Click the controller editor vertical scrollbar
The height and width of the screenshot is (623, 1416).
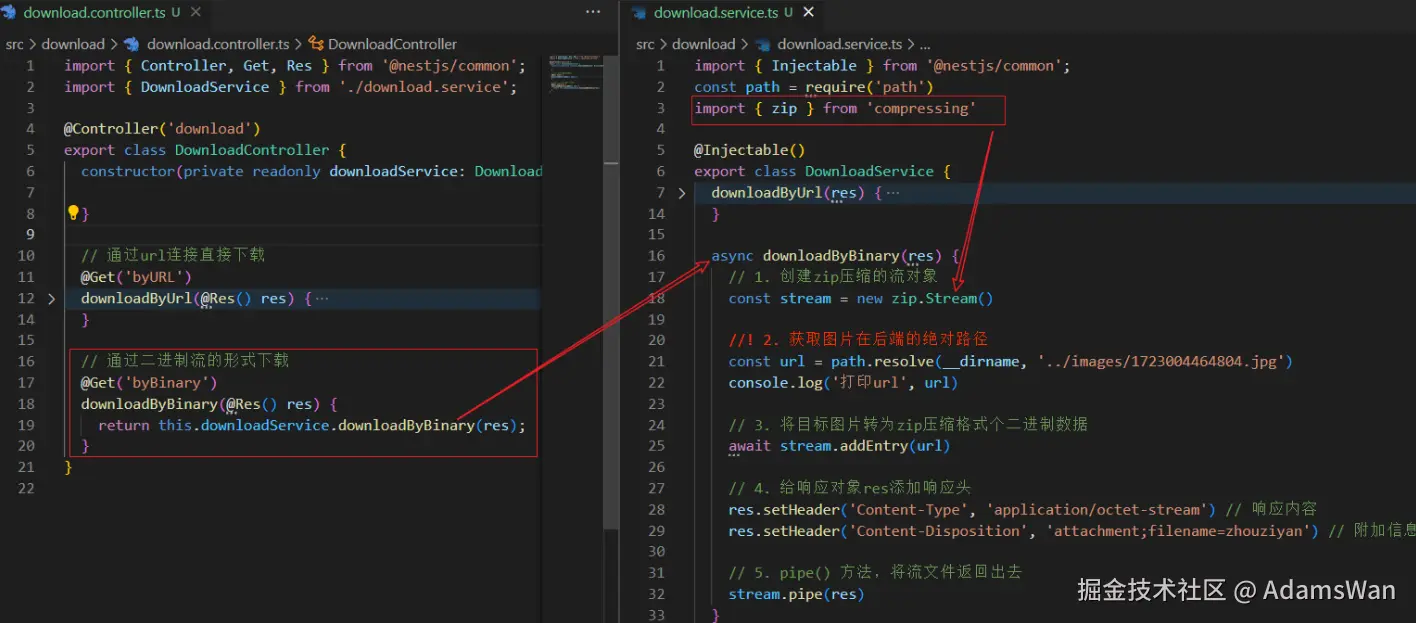(x=610, y=290)
